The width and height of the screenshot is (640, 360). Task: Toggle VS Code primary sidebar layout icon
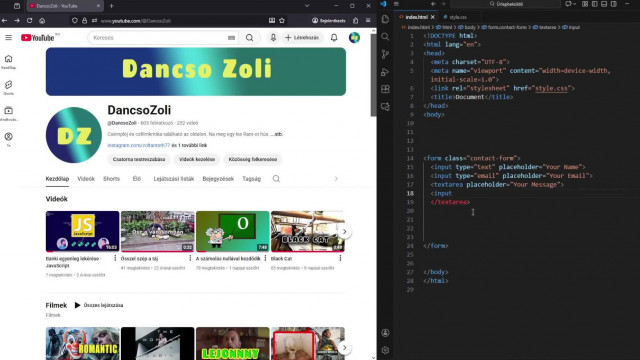(x=594, y=4)
